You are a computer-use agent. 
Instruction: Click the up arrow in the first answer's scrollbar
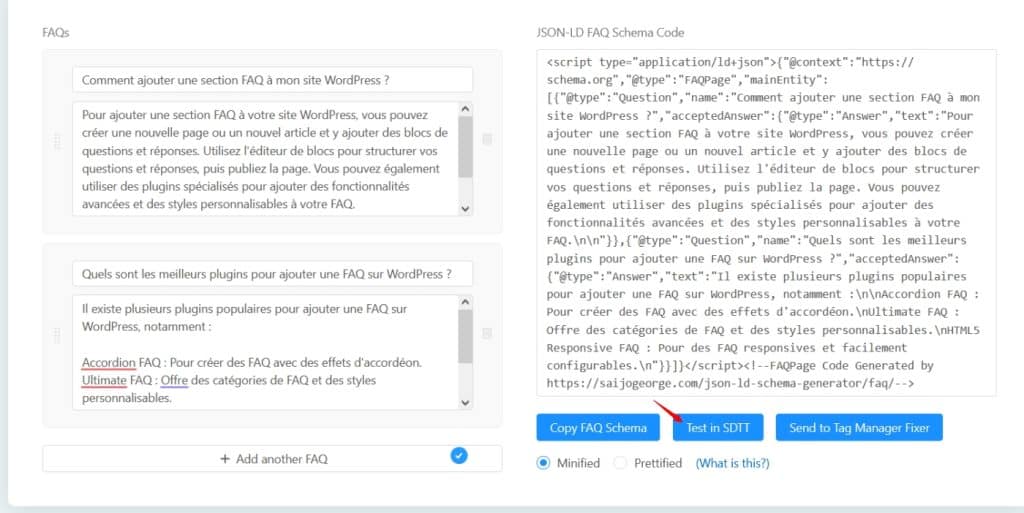tap(465, 110)
